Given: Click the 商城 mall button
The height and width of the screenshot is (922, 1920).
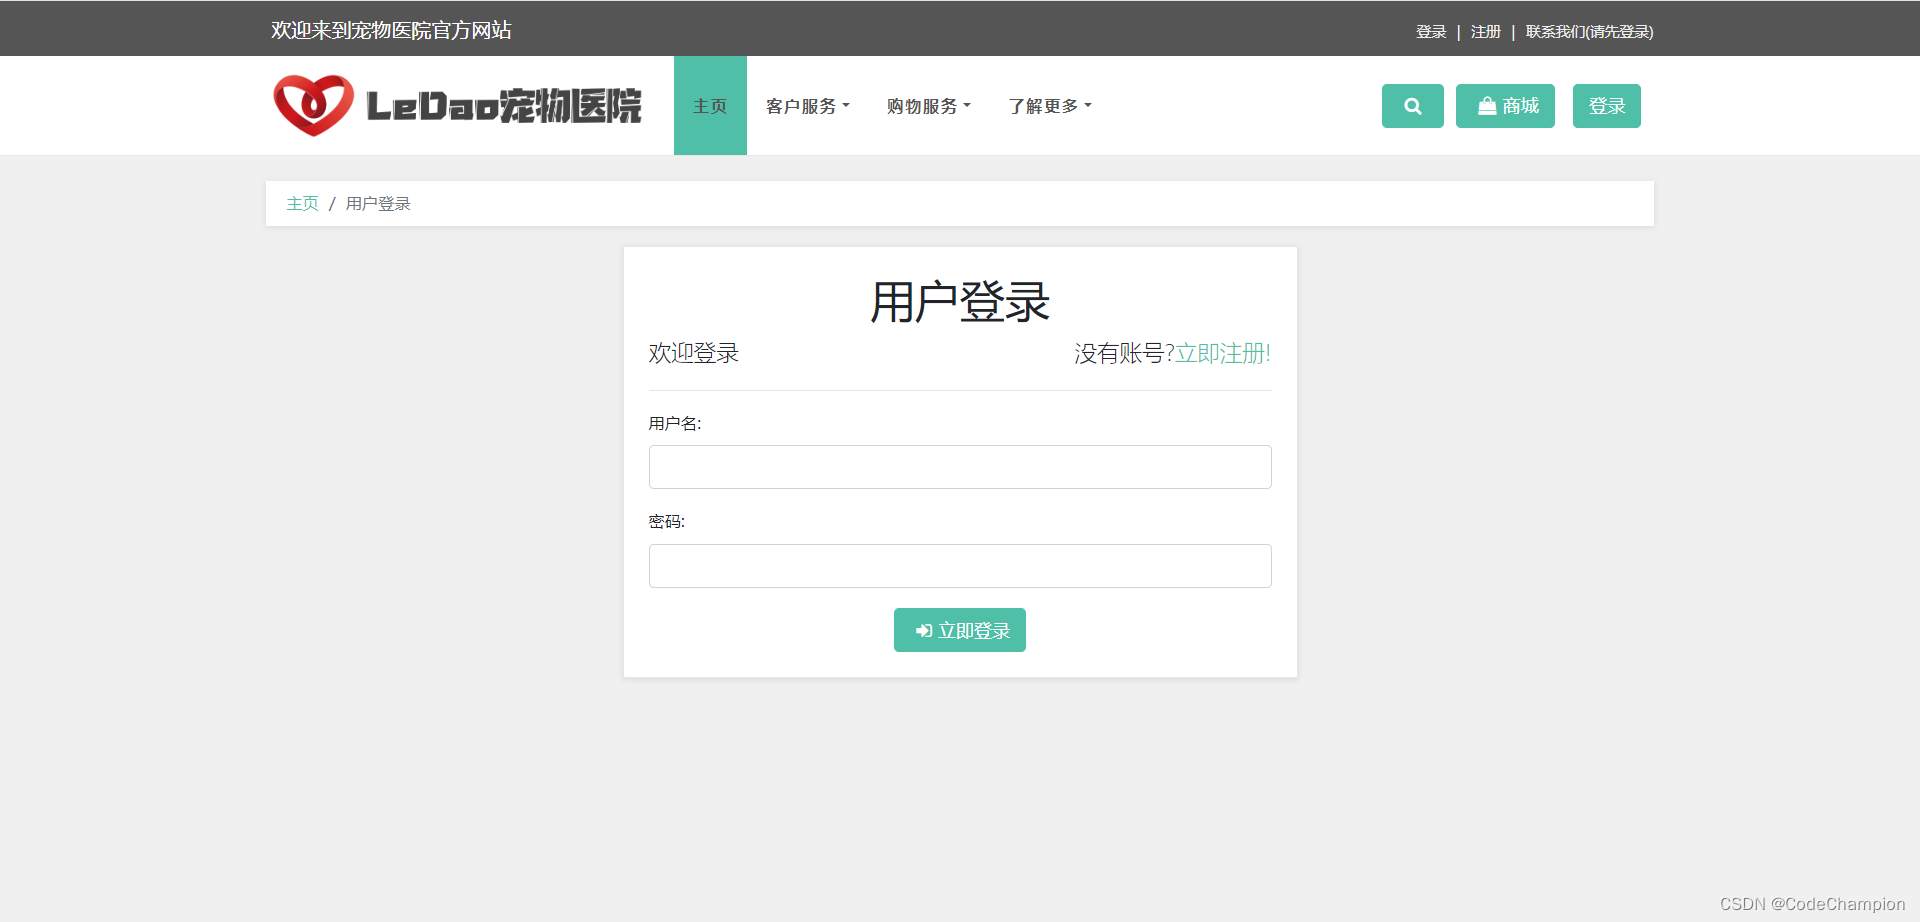Looking at the screenshot, I should tap(1505, 105).
